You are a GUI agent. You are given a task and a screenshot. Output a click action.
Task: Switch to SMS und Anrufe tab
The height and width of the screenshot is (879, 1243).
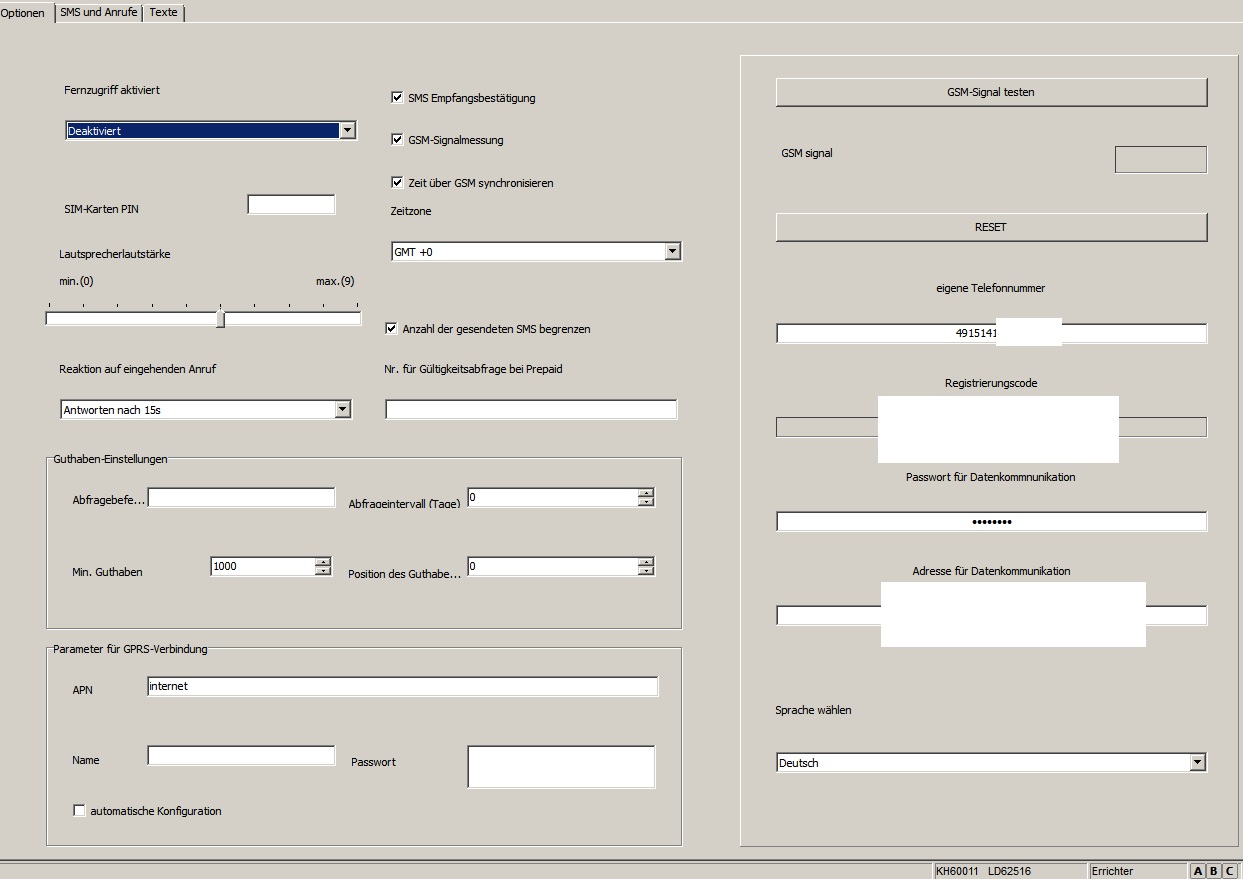[98, 12]
